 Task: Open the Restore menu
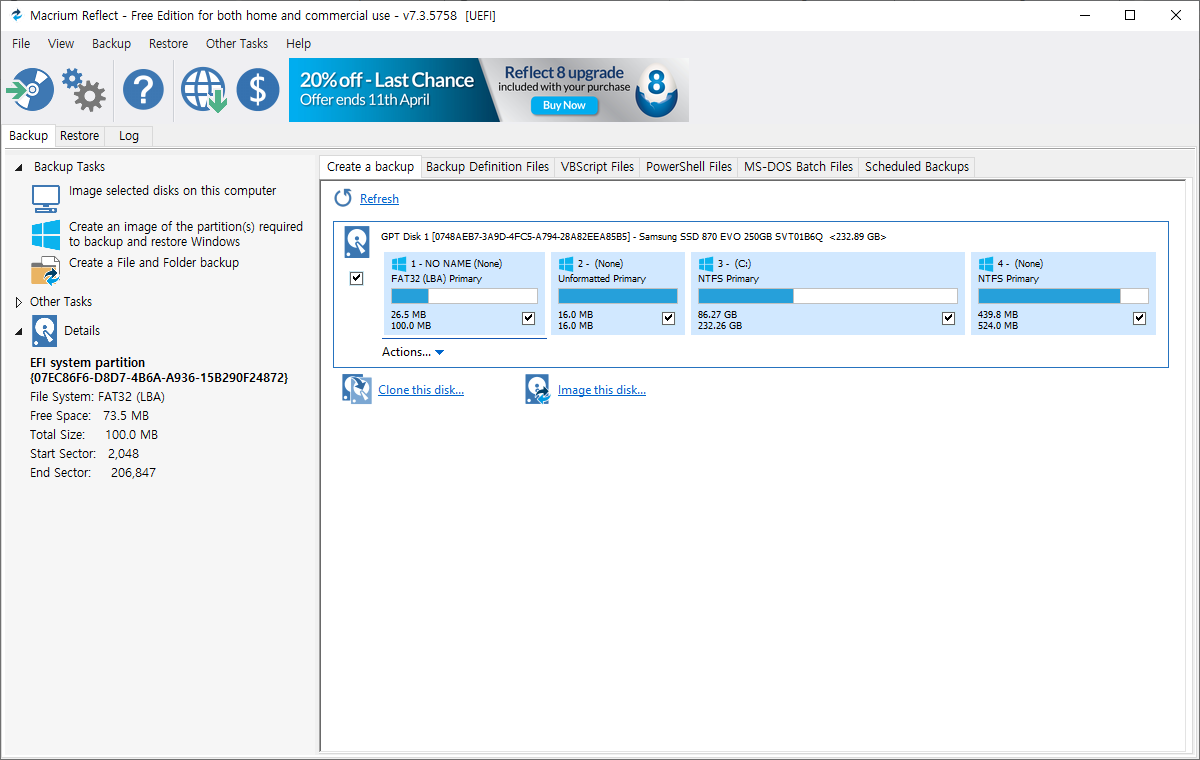point(168,44)
